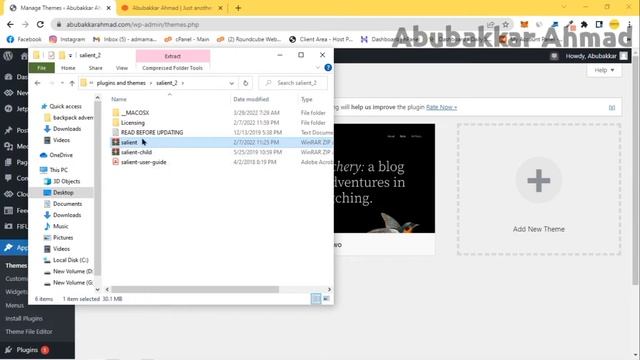Bookmark this page with the star
The height and width of the screenshot is (360, 640).
[506, 24]
